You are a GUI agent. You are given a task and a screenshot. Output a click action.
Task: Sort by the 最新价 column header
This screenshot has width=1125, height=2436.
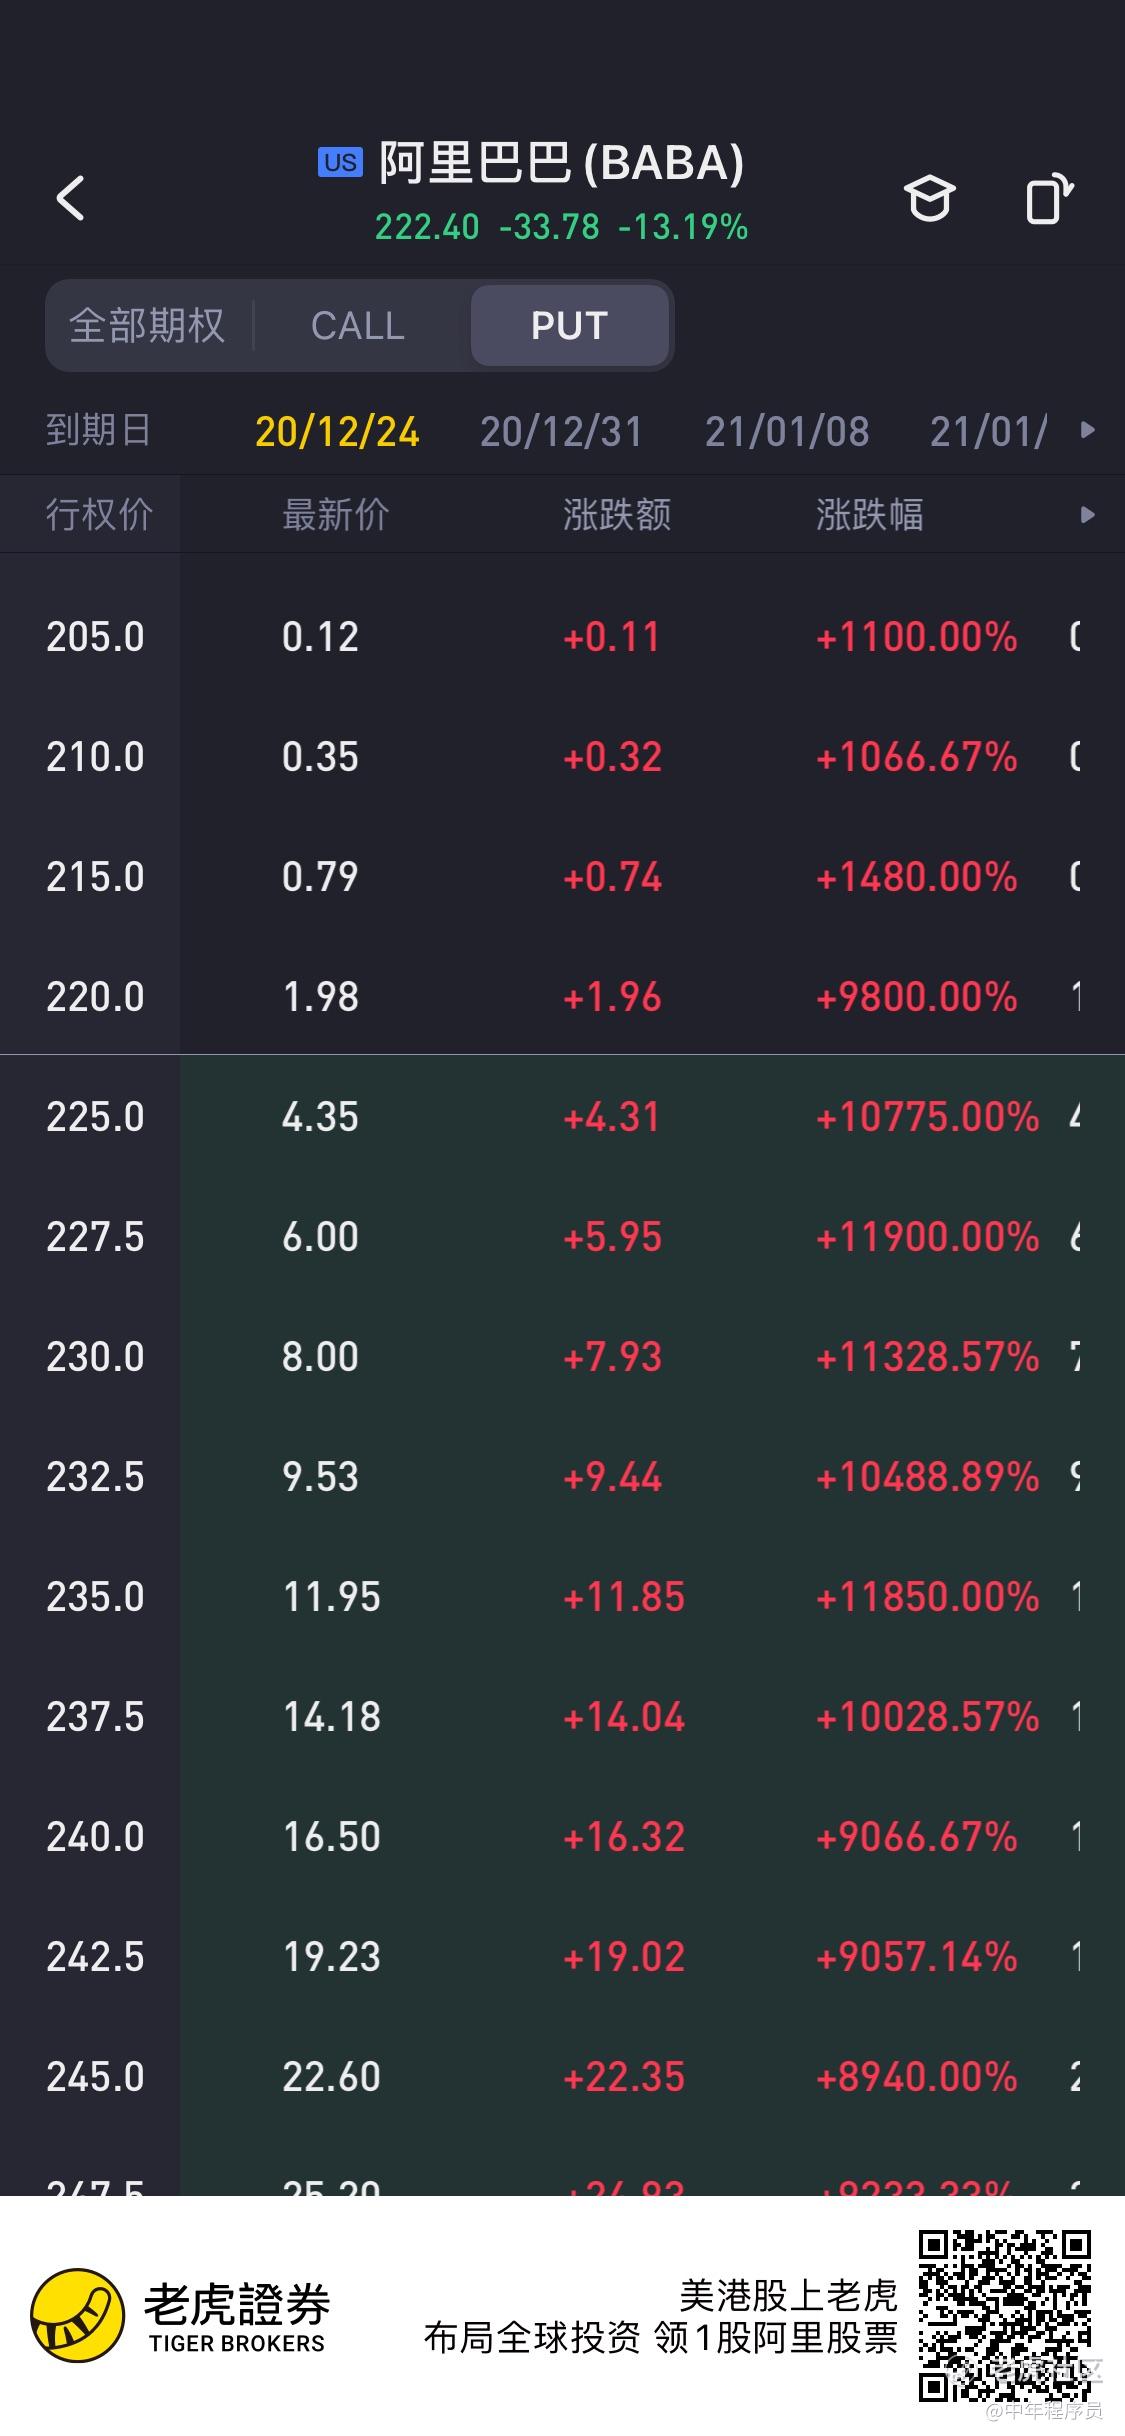[335, 515]
